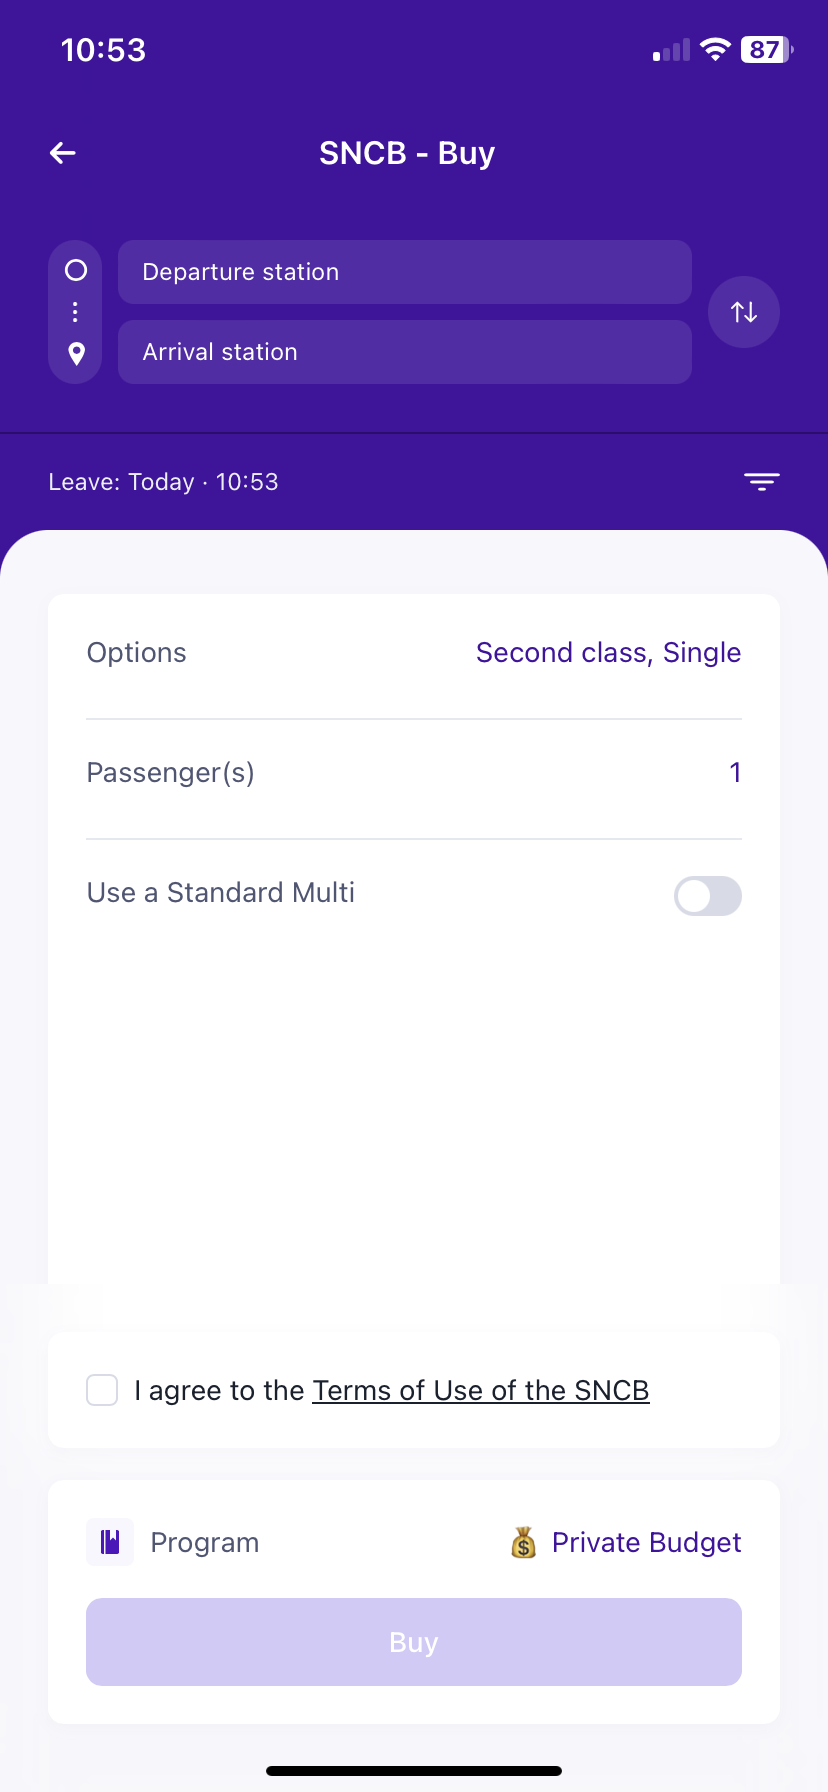Image resolution: width=828 pixels, height=1792 pixels.
Task: Tap the Program bookmark icon
Action: pos(110,1542)
